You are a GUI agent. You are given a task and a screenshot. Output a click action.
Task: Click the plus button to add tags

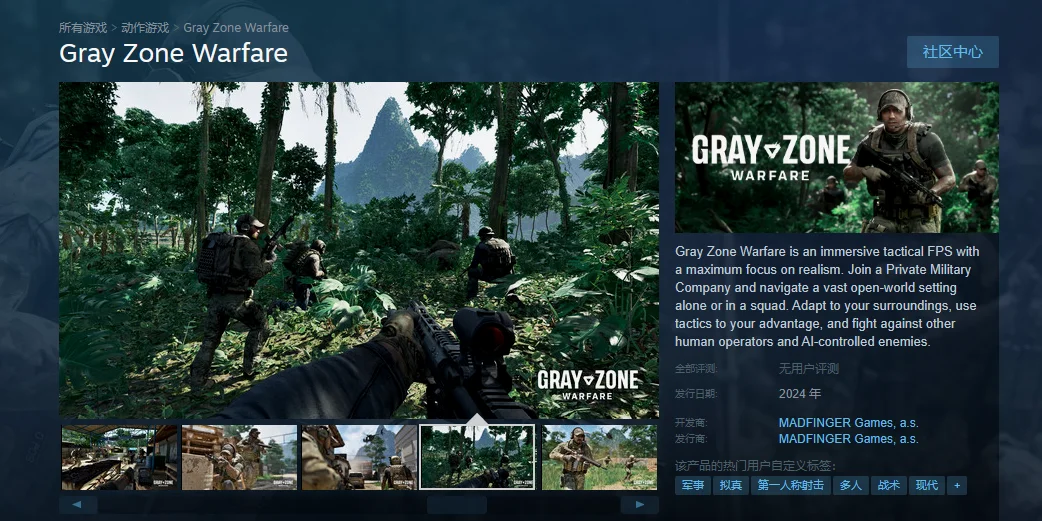(957, 486)
